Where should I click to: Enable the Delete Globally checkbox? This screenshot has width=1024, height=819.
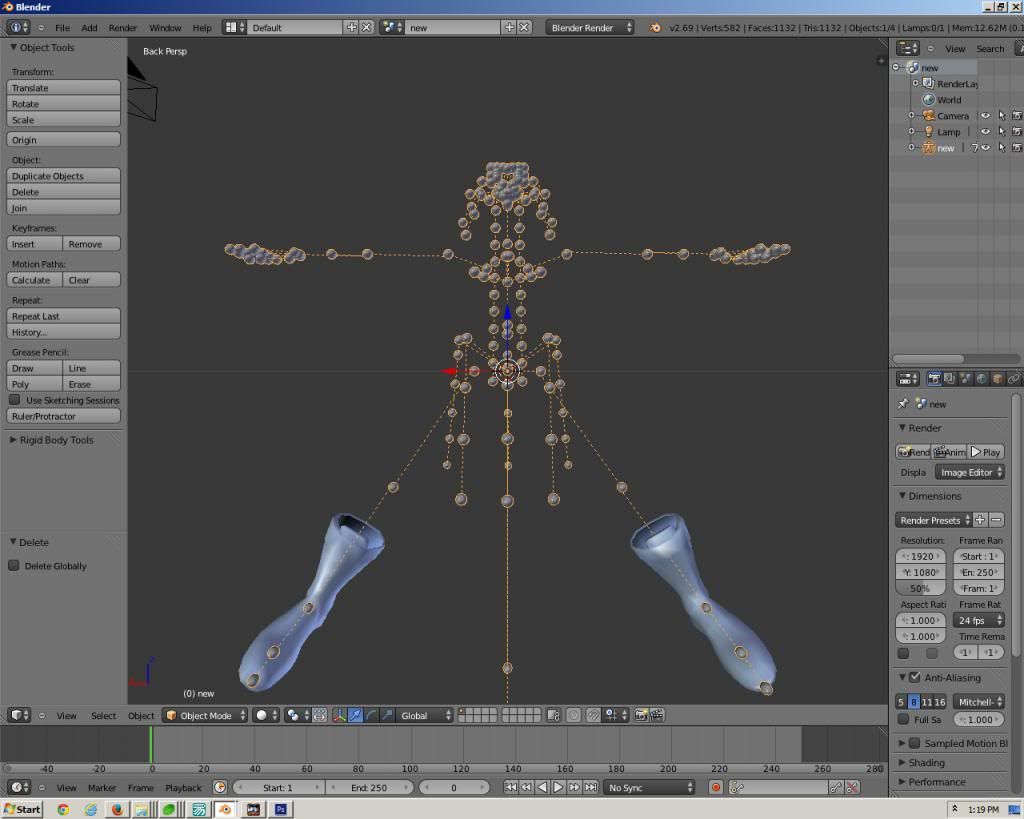click(x=14, y=566)
